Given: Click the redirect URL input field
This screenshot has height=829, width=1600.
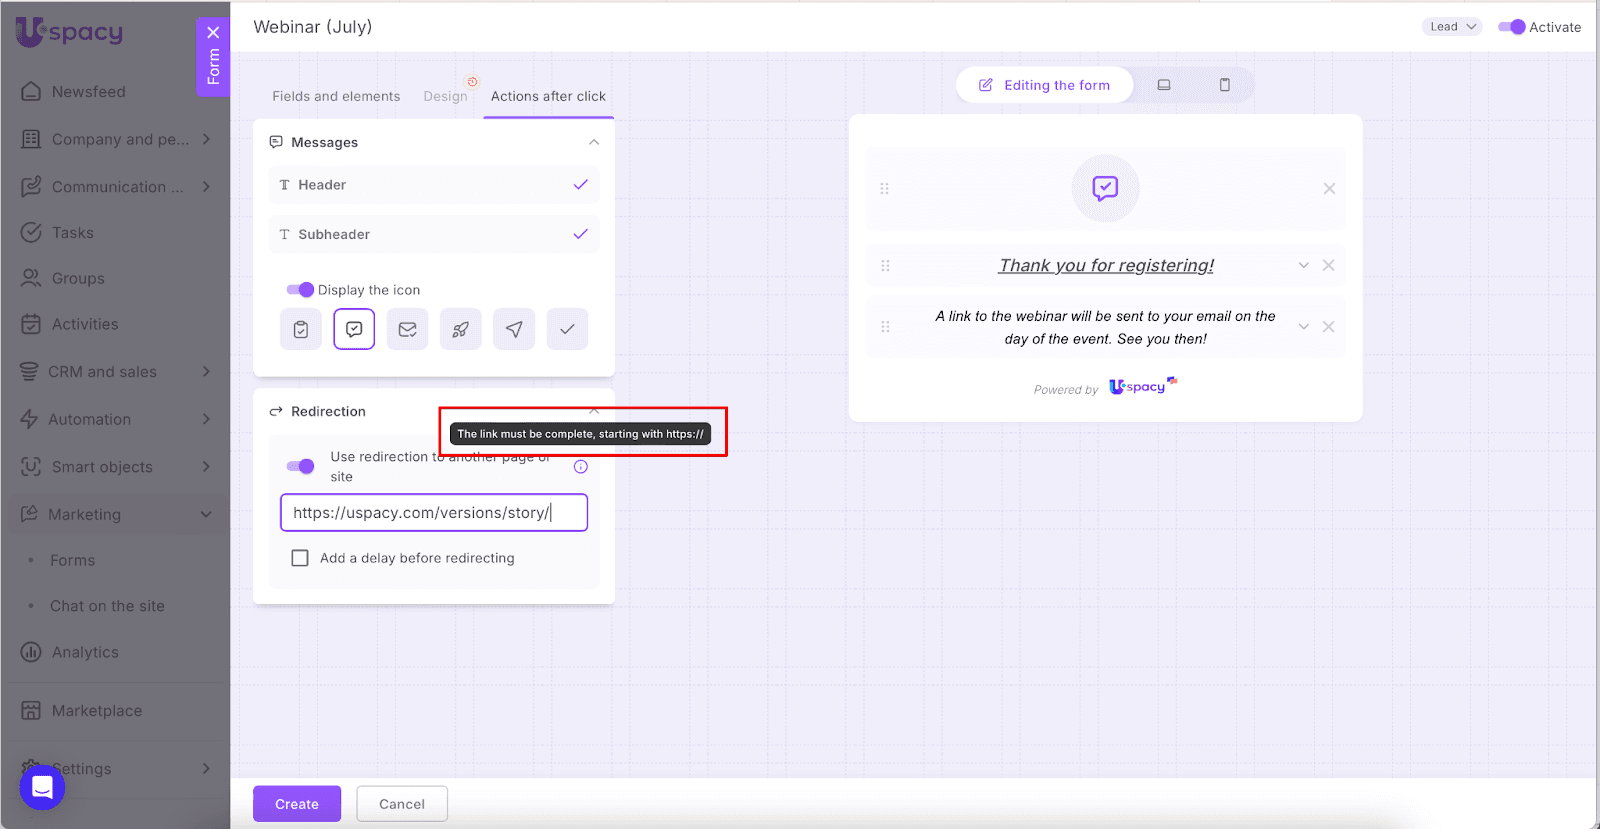Looking at the screenshot, I should point(434,513).
